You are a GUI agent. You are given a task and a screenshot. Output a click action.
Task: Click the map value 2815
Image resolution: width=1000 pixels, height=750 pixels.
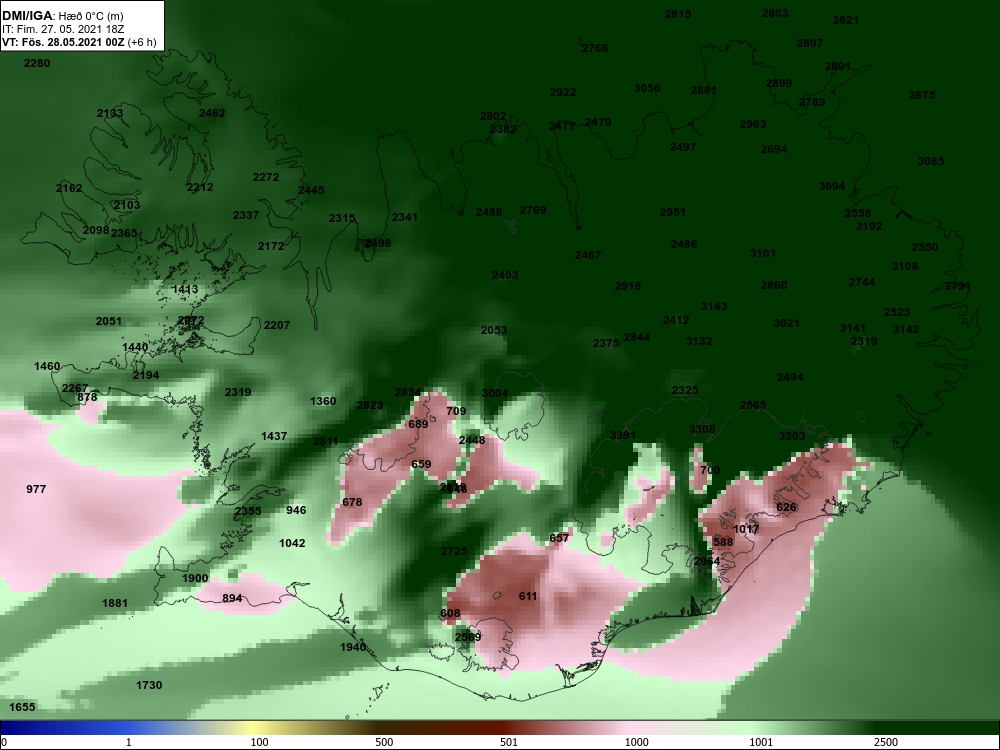678,14
